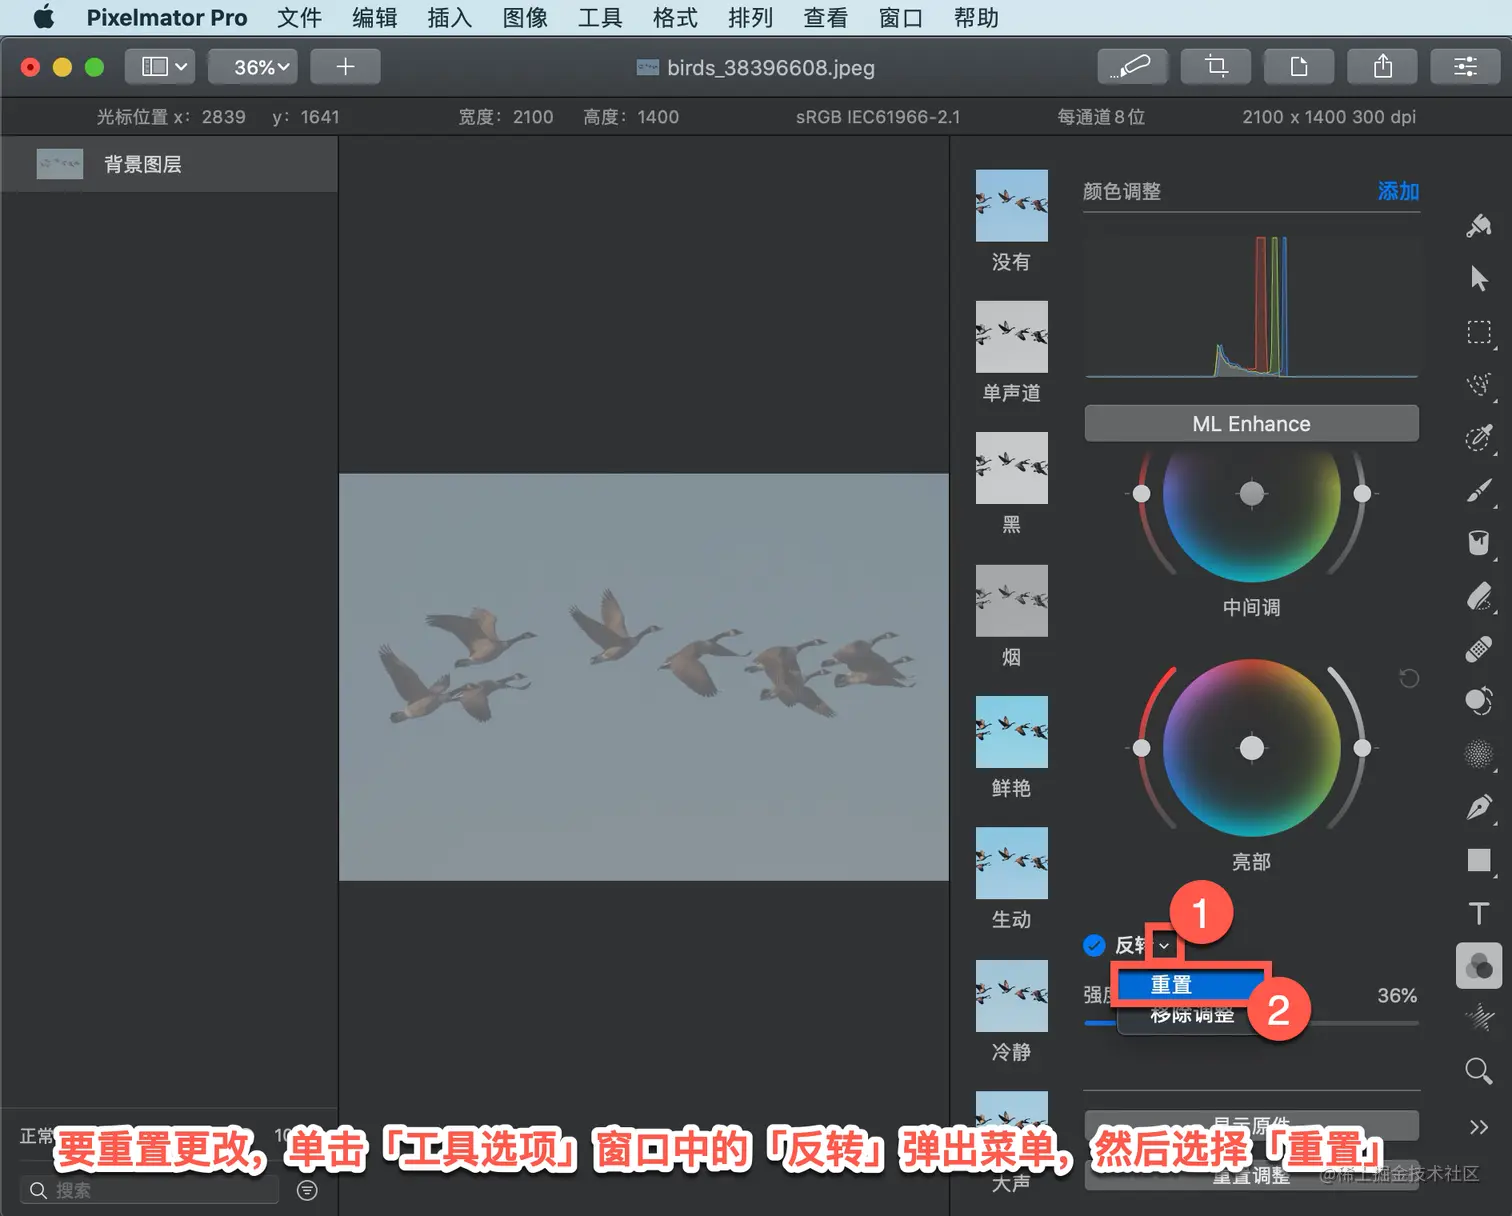
Task: Click the 添加 link in 颜色调整
Action: tap(1398, 191)
